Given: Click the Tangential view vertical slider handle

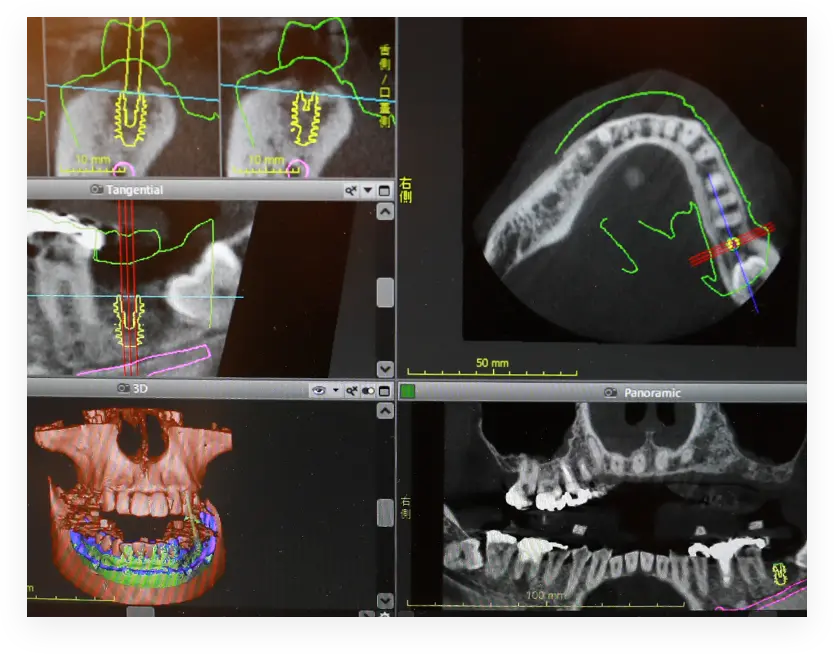Looking at the screenshot, I should pyautogui.click(x=384, y=293).
